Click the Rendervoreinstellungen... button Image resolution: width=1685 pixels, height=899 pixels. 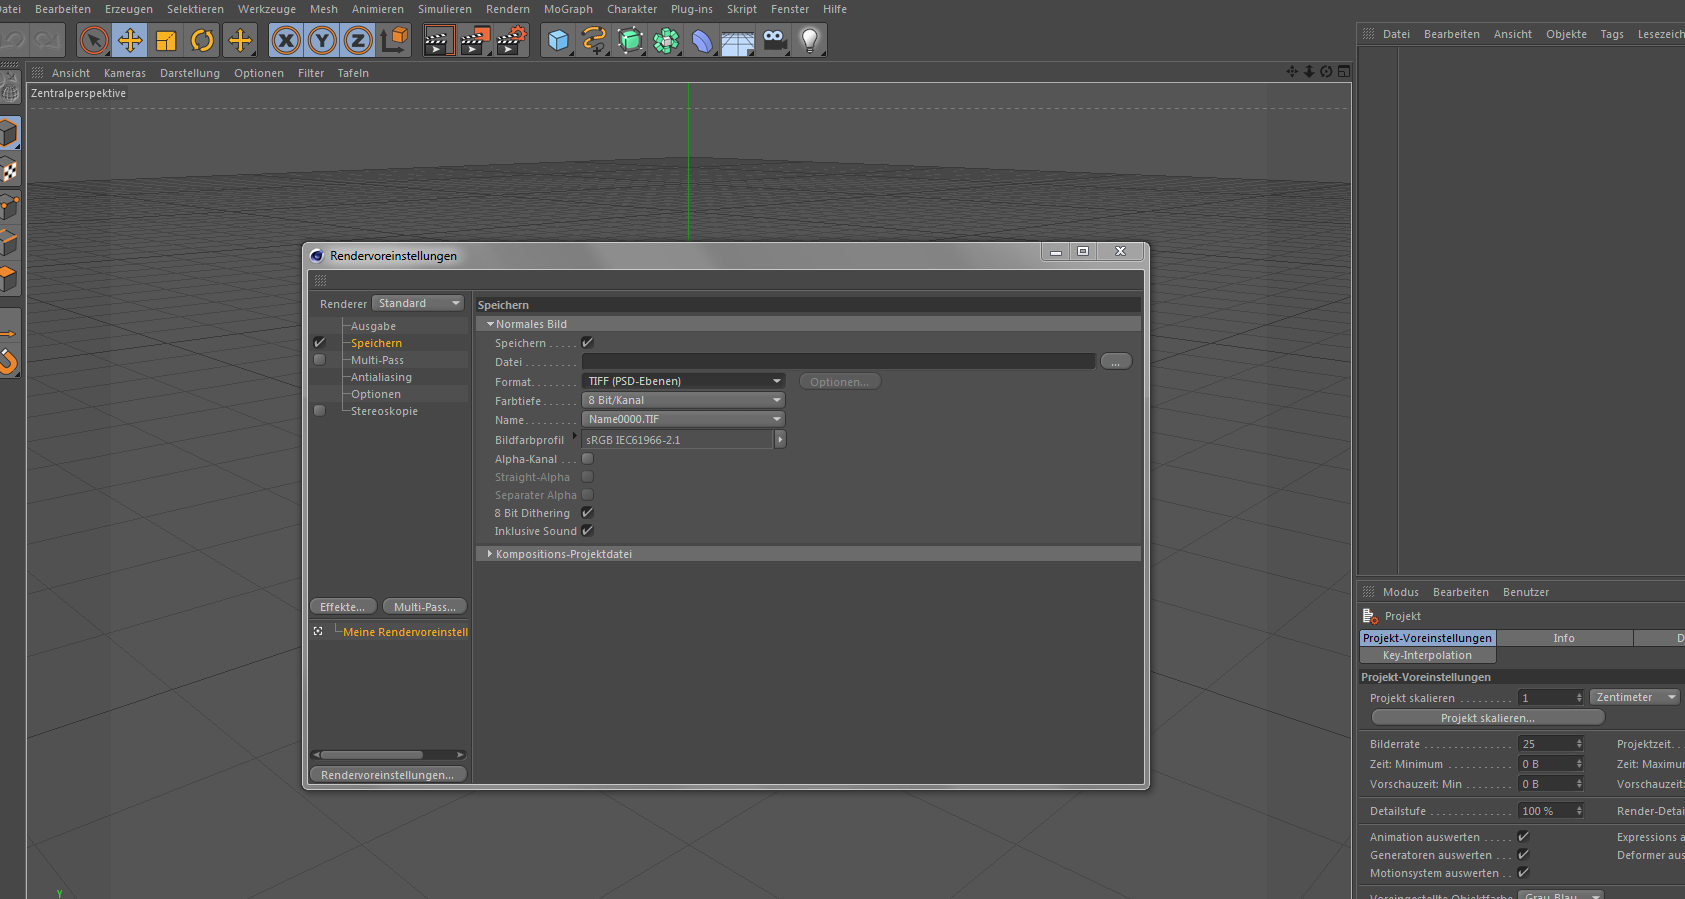pyautogui.click(x=388, y=775)
